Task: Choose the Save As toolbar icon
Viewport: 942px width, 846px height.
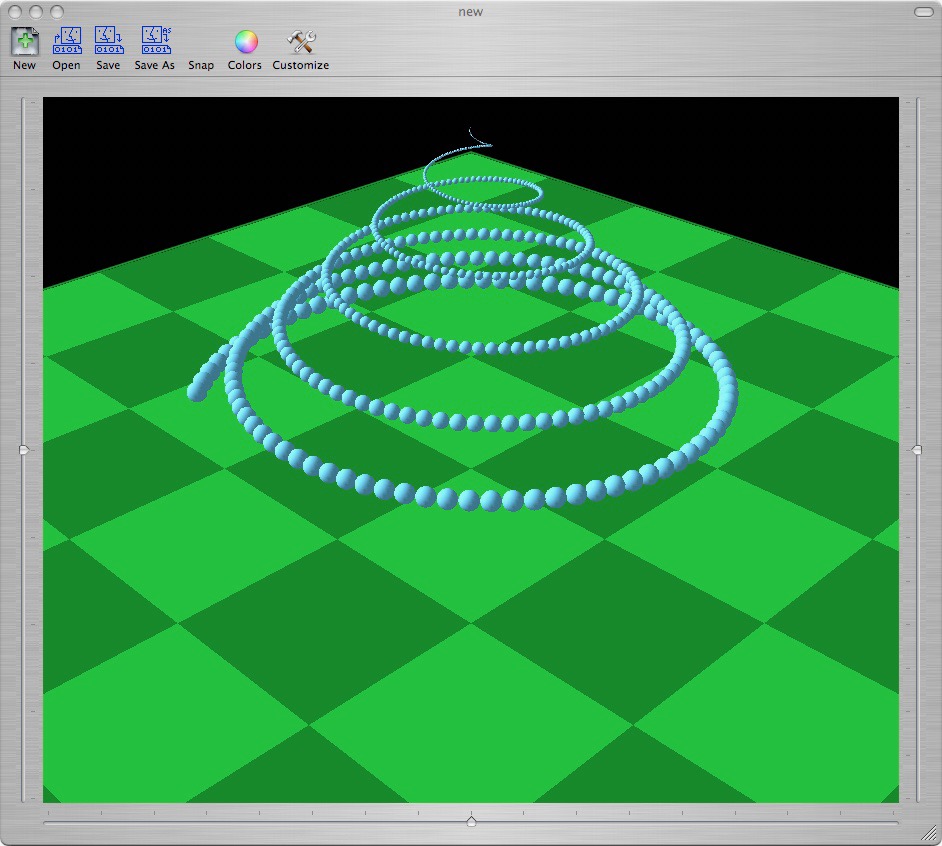Action: pyautogui.click(x=156, y=40)
